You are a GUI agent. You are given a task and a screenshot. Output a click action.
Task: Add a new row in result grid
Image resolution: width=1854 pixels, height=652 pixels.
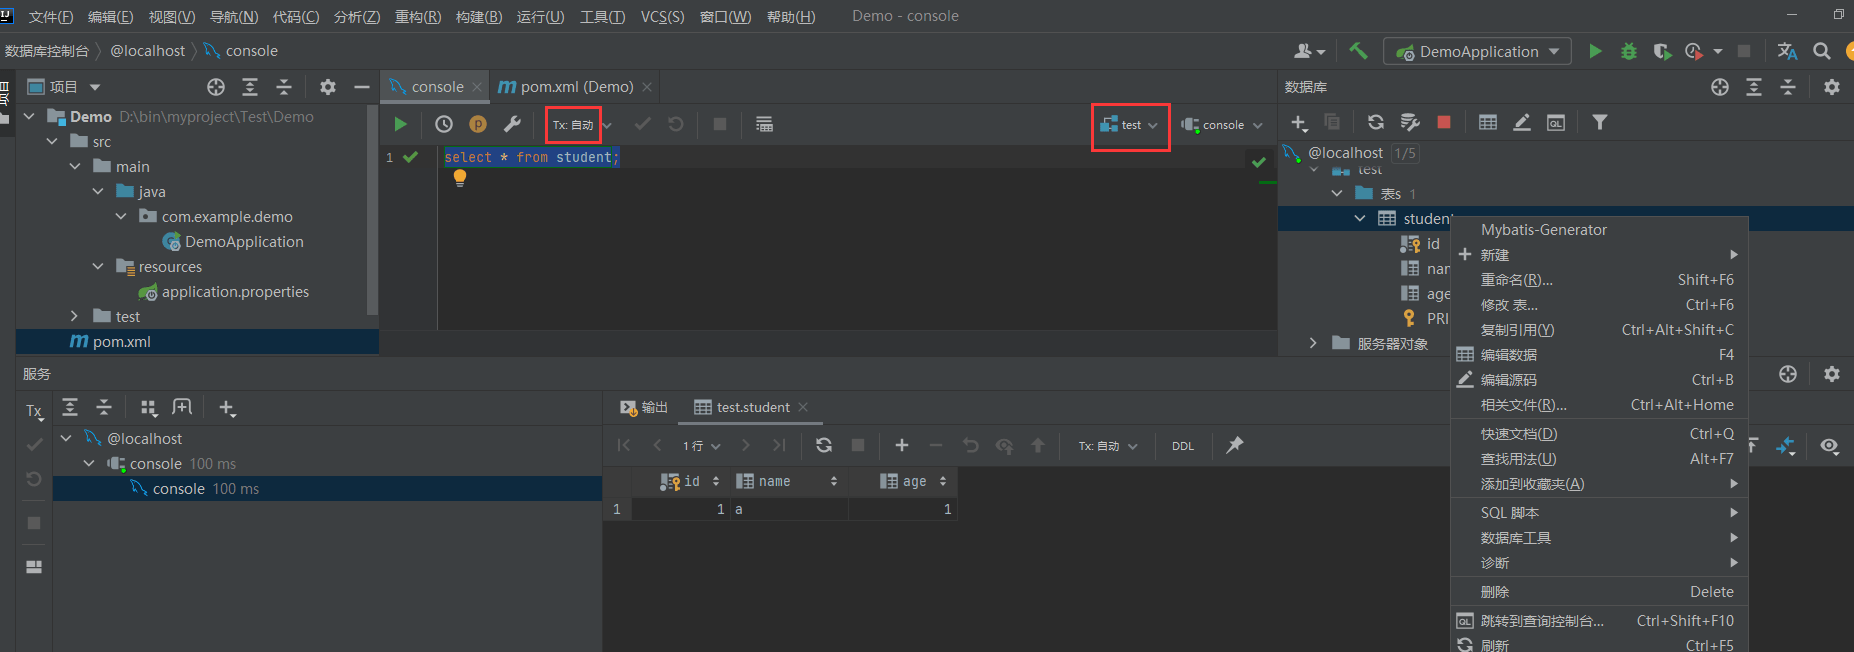click(x=902, y=445)
